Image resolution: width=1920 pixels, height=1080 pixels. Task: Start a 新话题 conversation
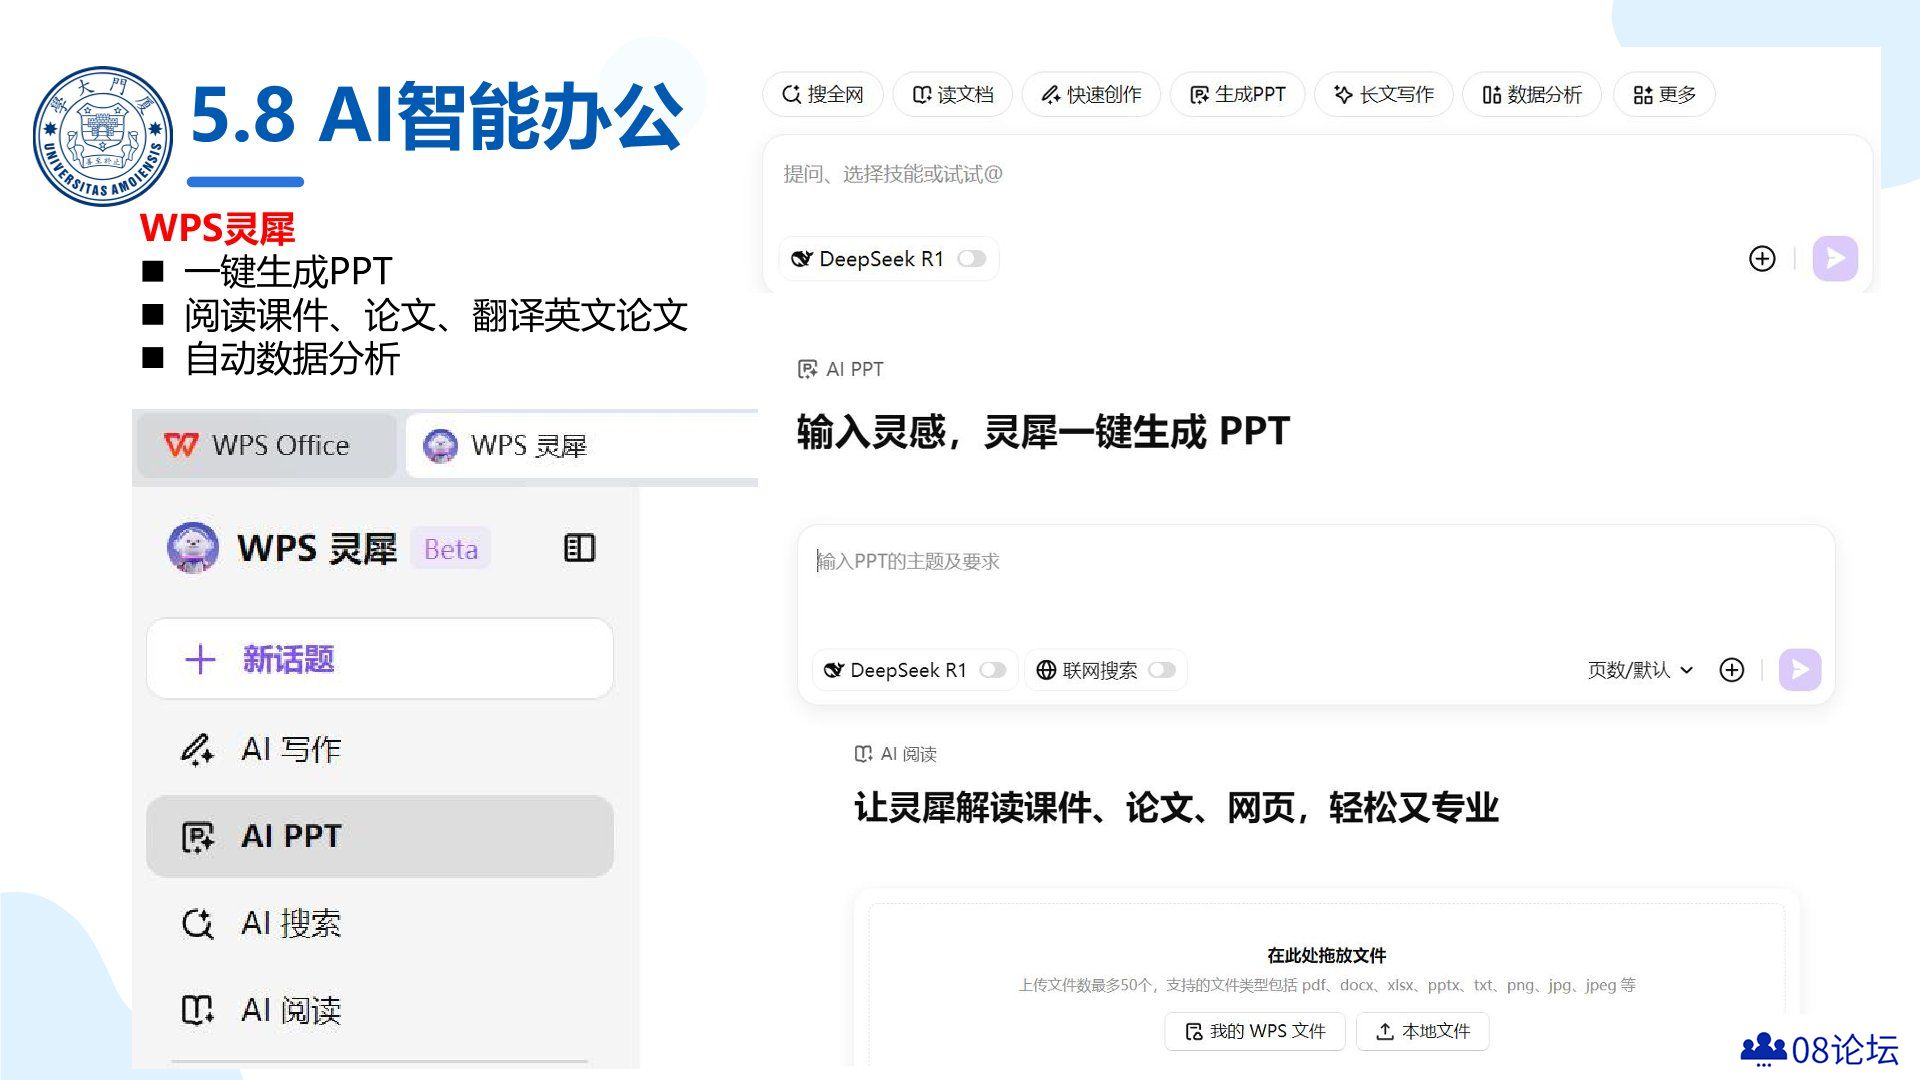tap(379, 659)
